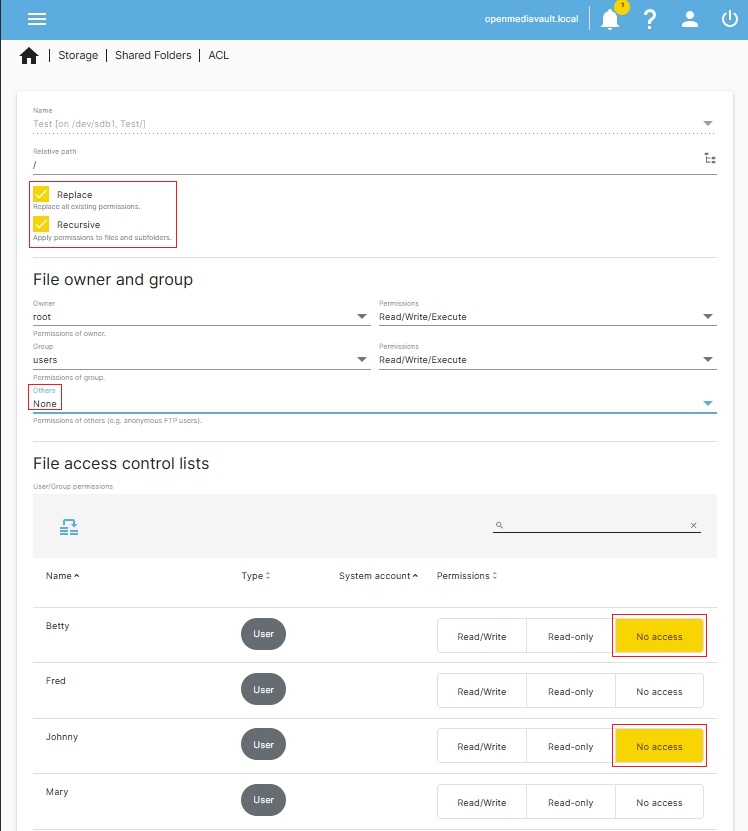
Task: Open the help question mark icon
Action: coord(650,19)
